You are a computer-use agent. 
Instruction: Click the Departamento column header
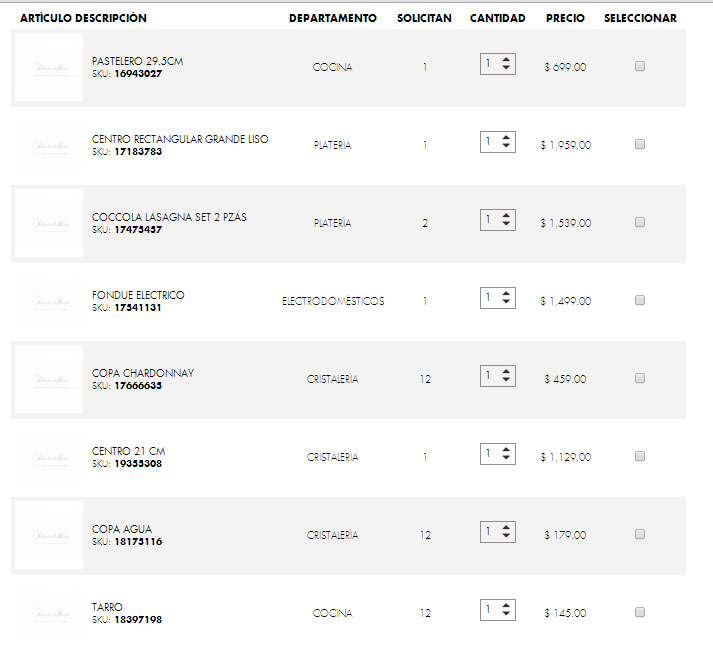pos(333,18)
